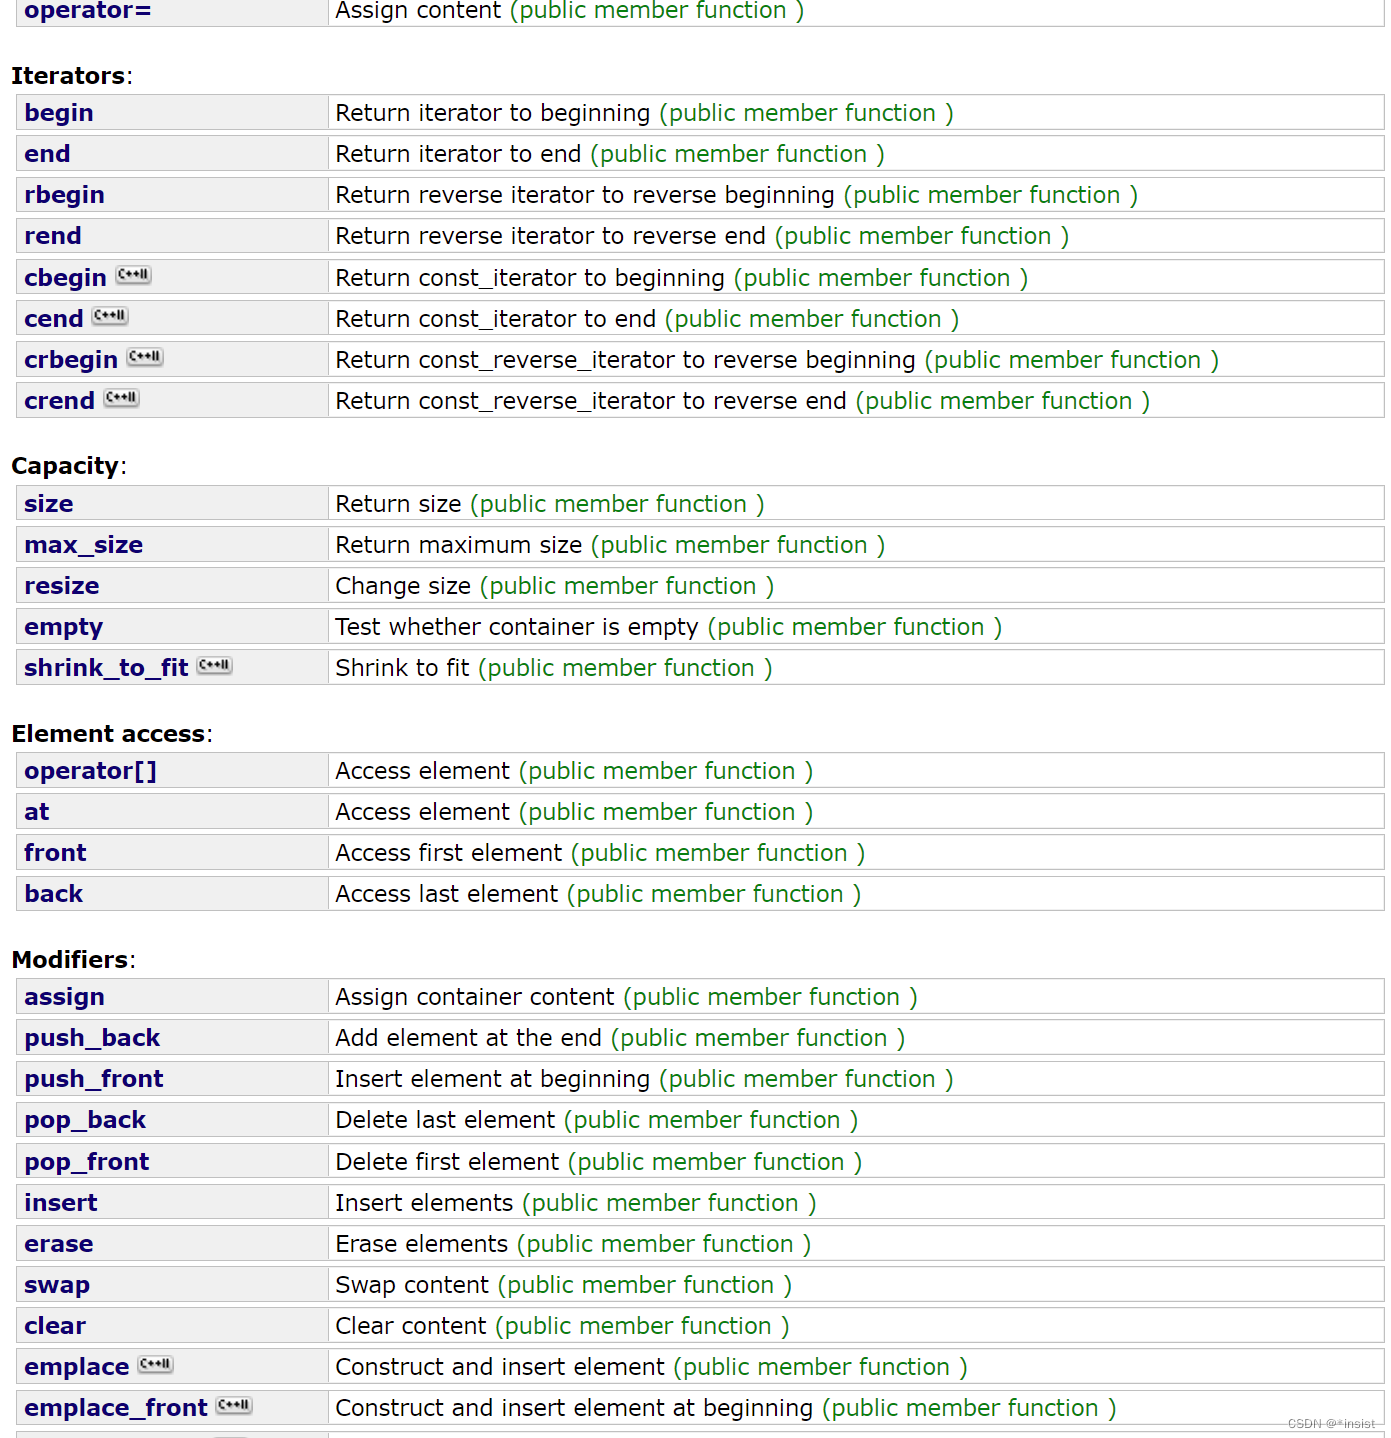The height and width of the screenshot is (1438, 1391).
Task: Click the 'Access first element' description
Action: 449,853
